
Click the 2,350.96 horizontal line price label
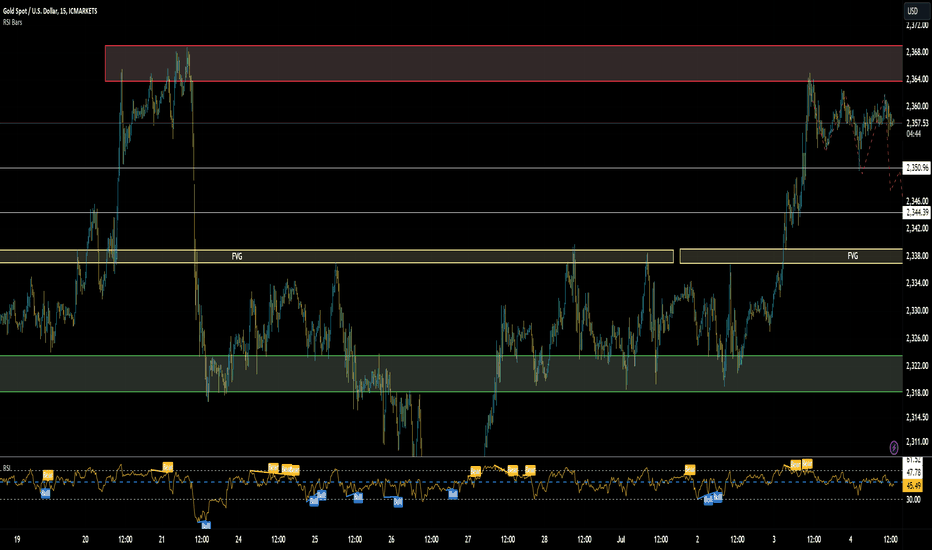click(916, 168)
